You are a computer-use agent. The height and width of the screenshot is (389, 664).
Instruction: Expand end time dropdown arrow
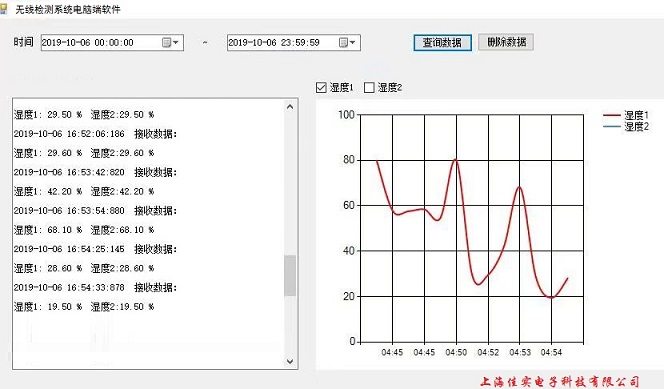point(352,42)
